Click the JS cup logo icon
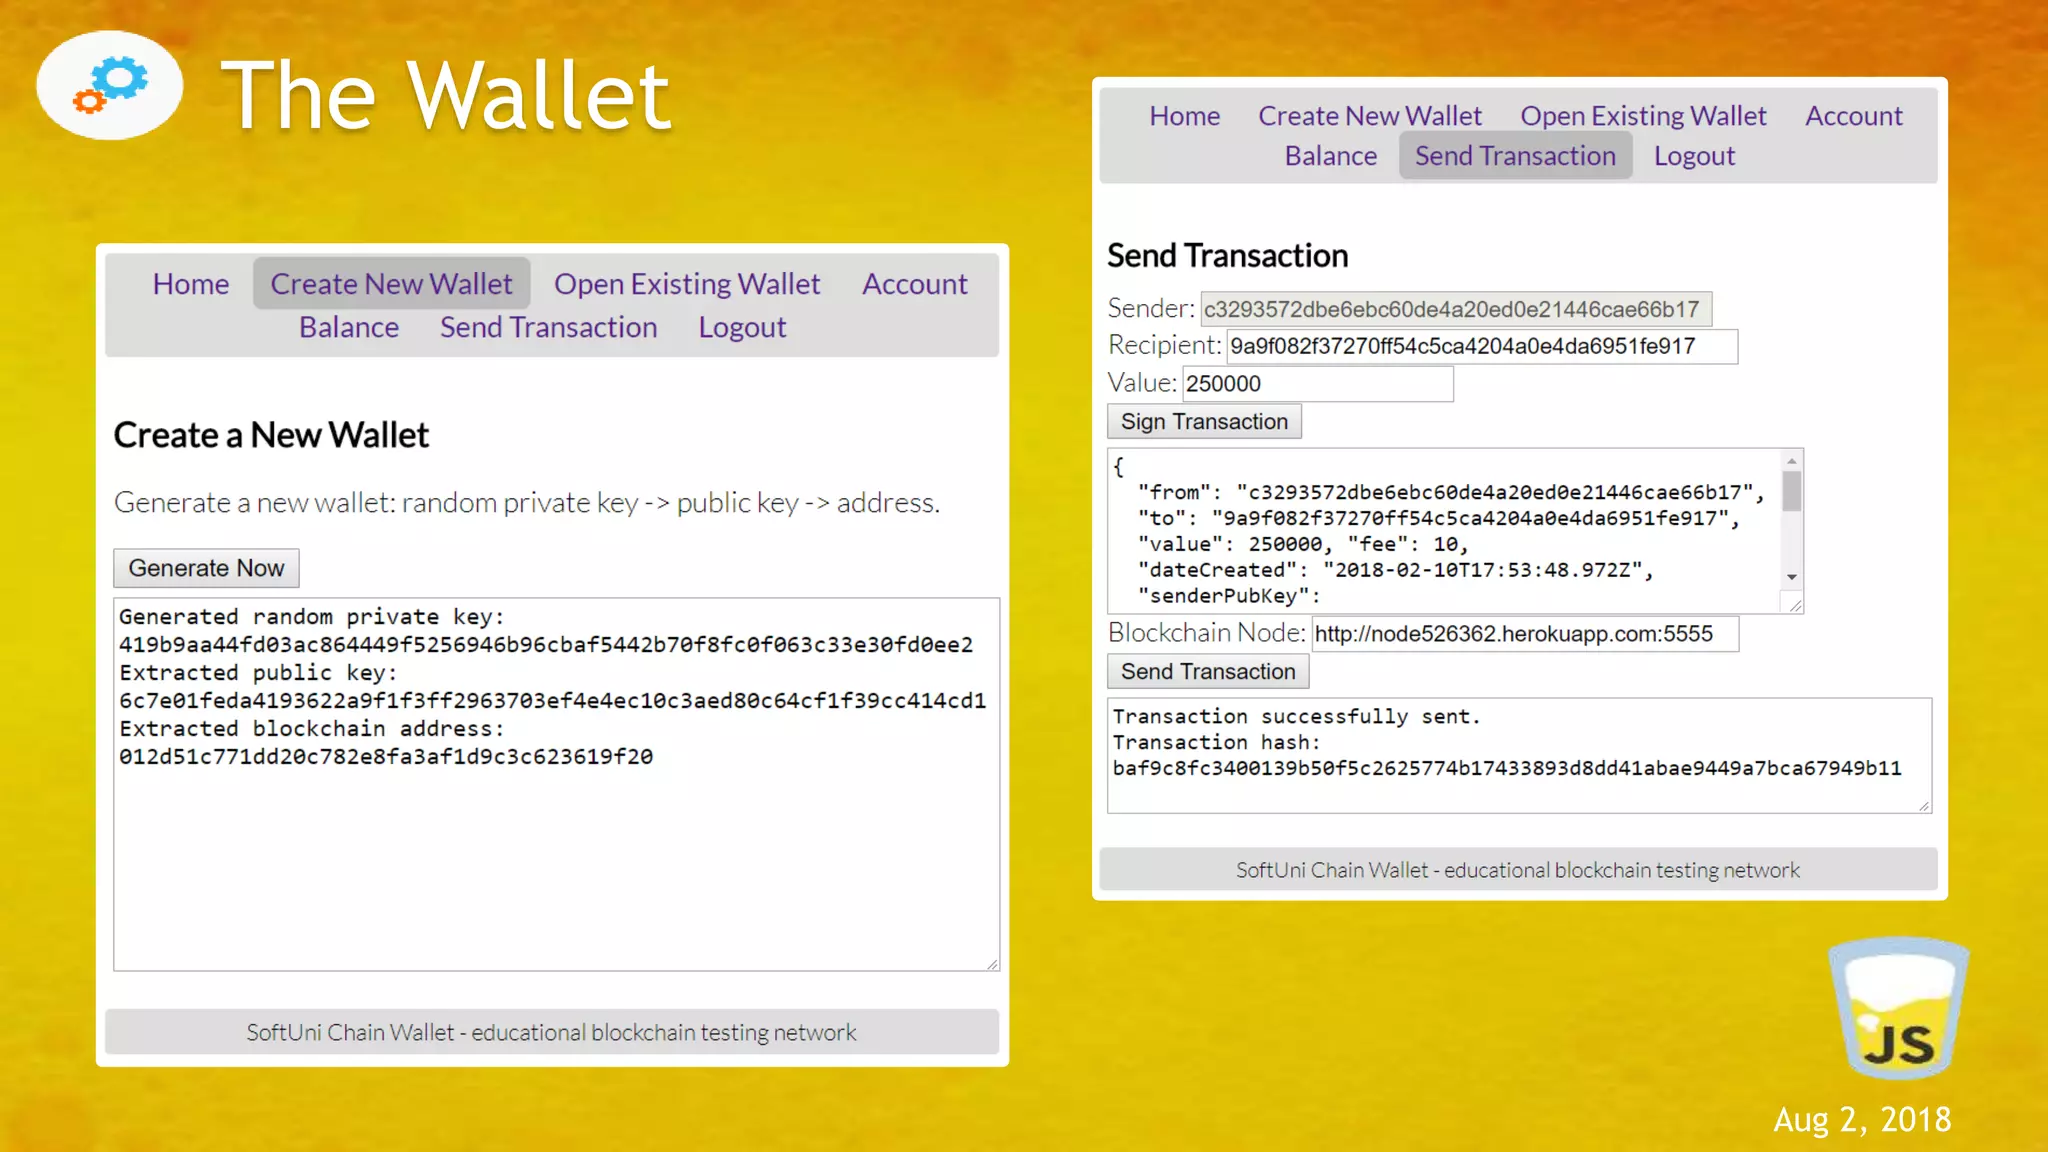Viewport: 2048px width, 1152px height. pos(1898,1008)
